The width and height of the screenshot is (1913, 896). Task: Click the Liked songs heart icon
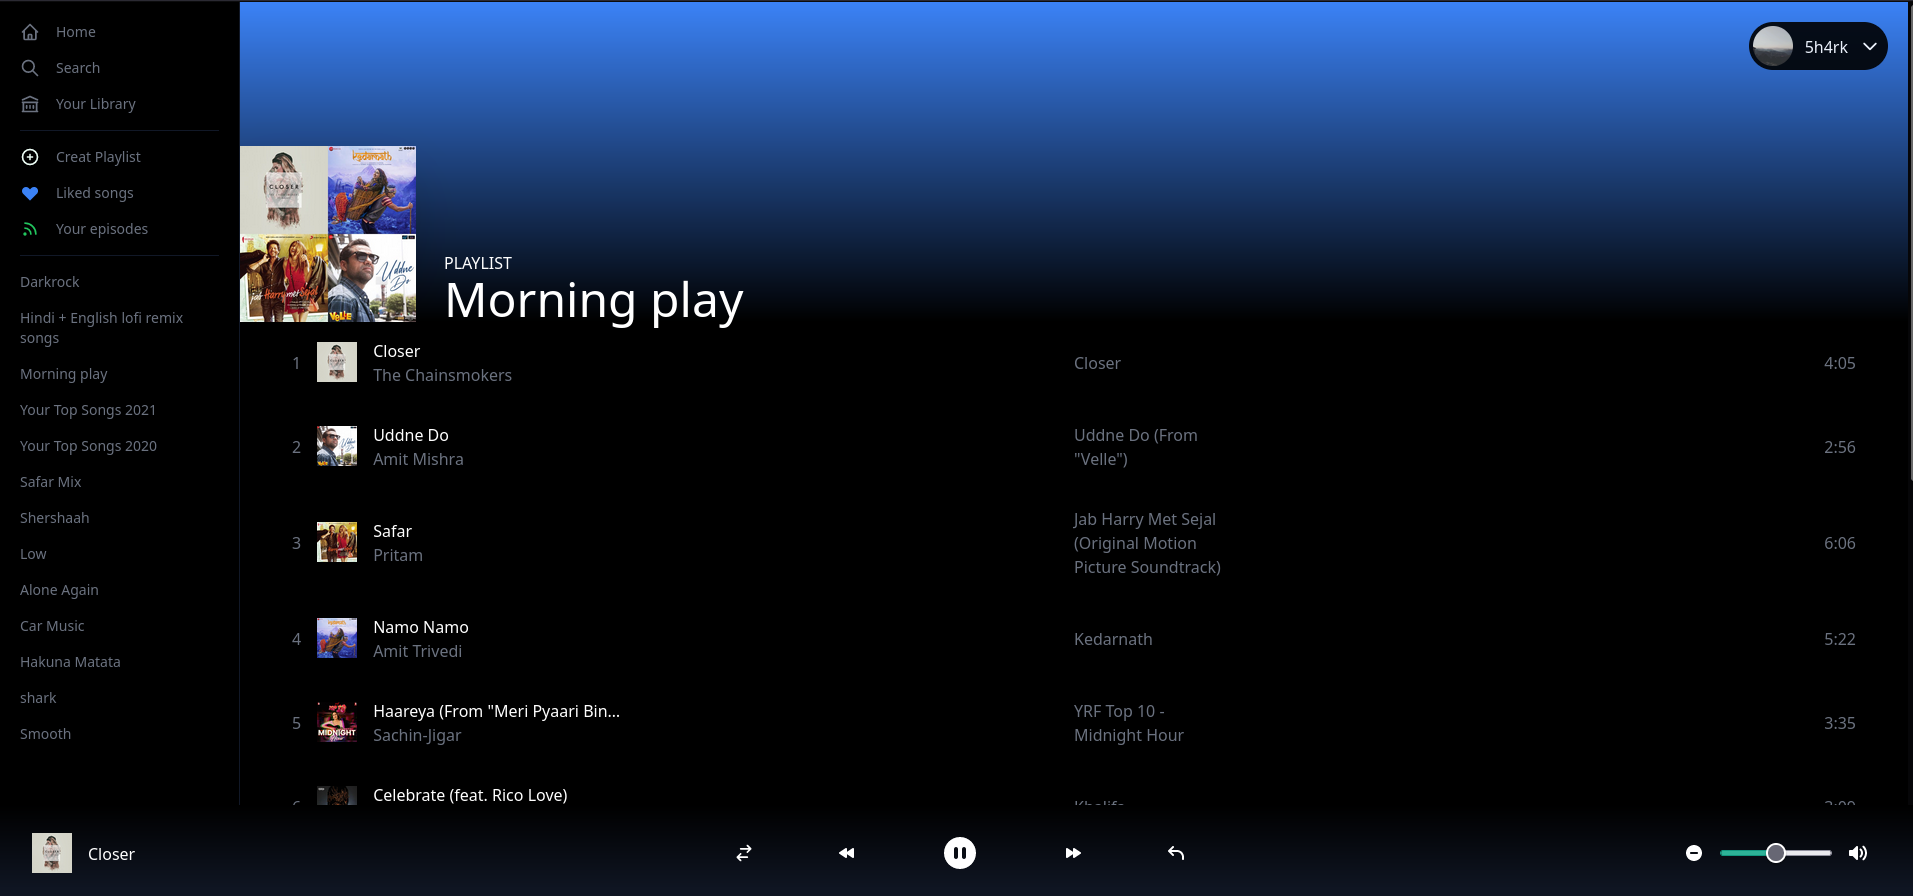coord(30,193)
